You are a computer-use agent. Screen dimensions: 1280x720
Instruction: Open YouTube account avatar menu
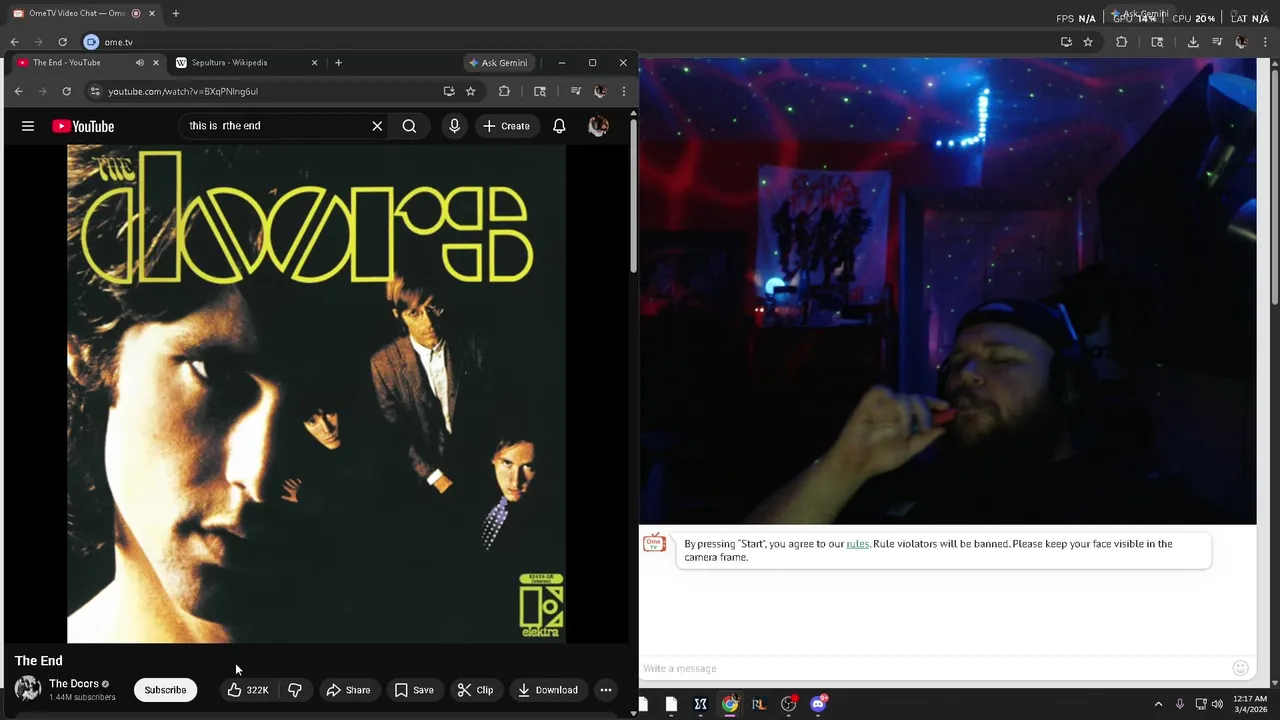(598, 126)
